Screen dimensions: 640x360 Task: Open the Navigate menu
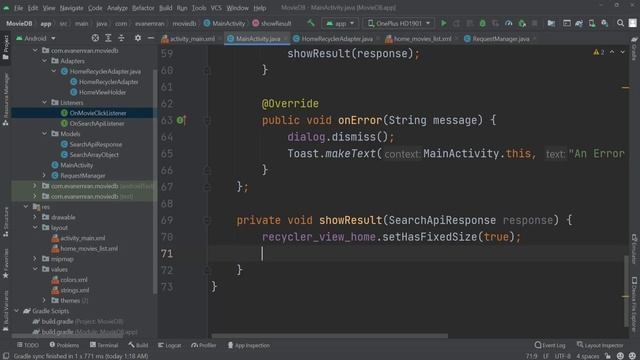71,8
